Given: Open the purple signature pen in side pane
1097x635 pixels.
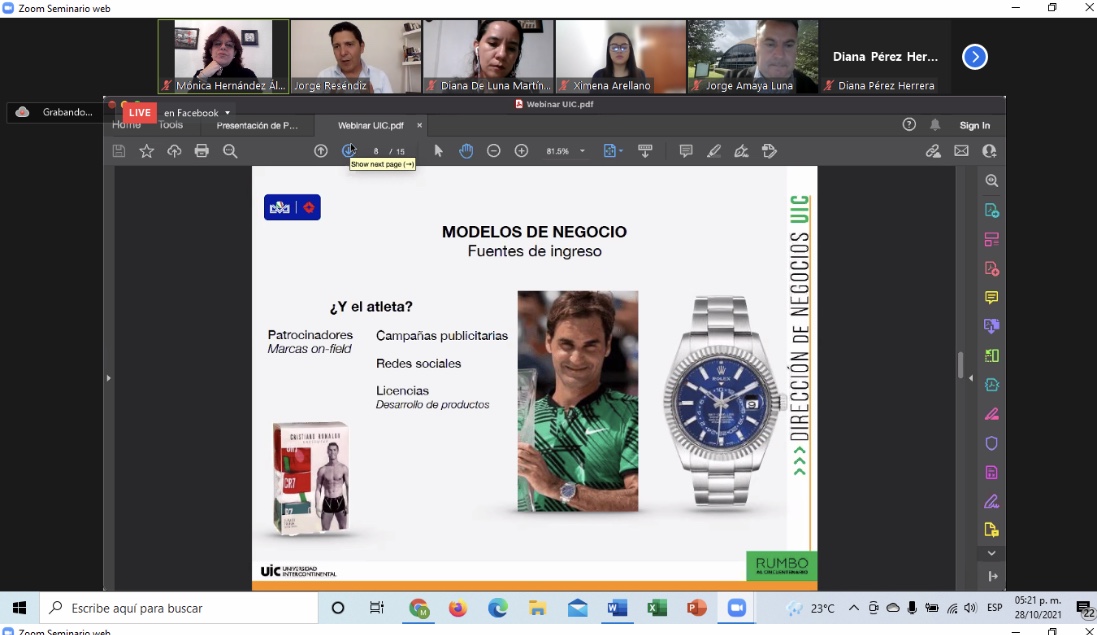Looking at the screenshot, I should click(991, 501).
